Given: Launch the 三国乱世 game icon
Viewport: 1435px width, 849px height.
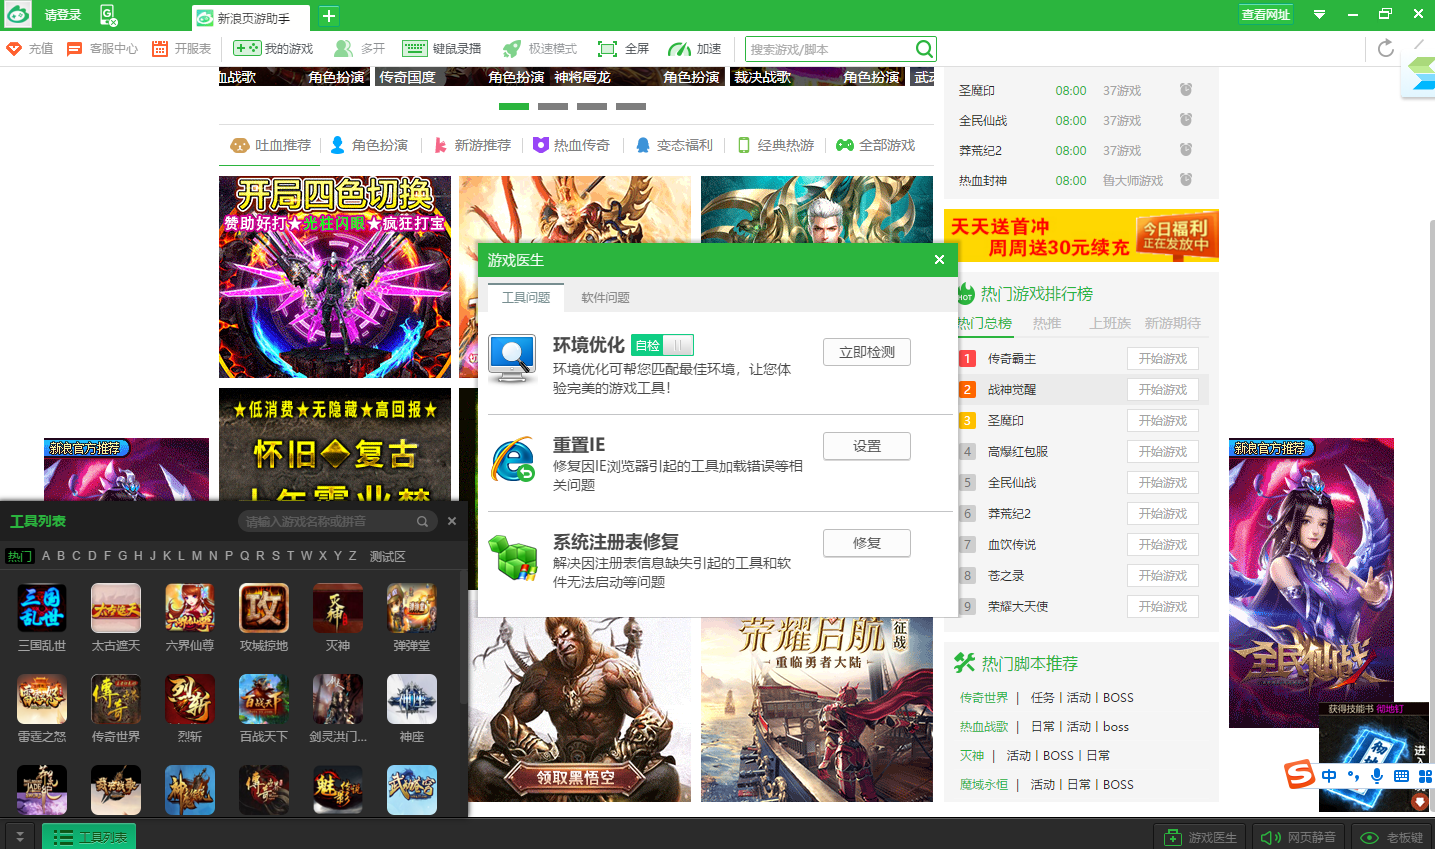Looking at the screenshot, I should (x=42, y=608).
